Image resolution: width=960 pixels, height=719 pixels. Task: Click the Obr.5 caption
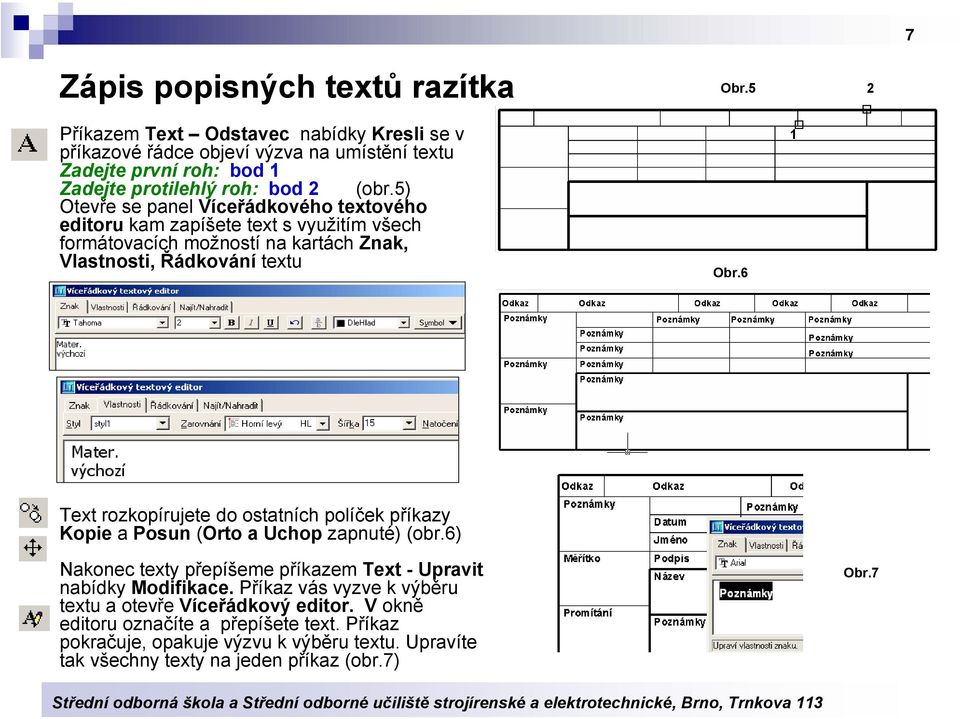click(x=738, y=88)
